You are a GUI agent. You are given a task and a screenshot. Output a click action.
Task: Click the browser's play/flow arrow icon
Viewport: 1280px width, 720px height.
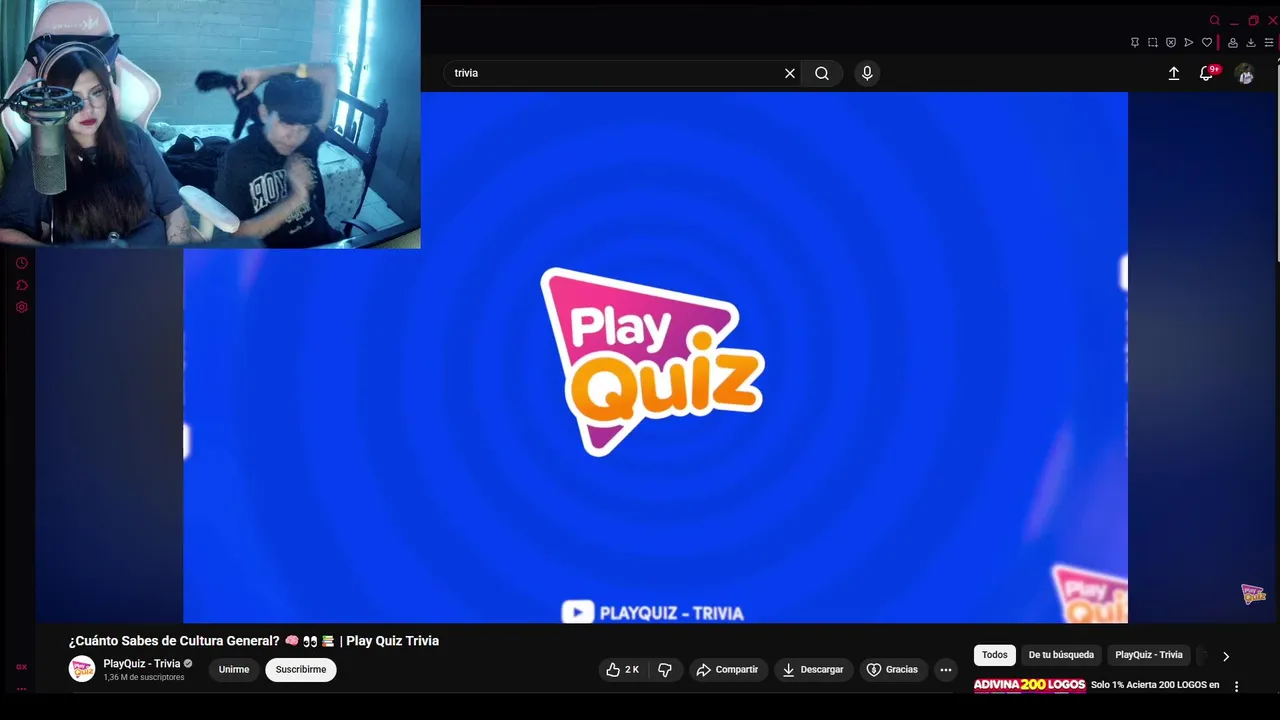[1189, 43]
